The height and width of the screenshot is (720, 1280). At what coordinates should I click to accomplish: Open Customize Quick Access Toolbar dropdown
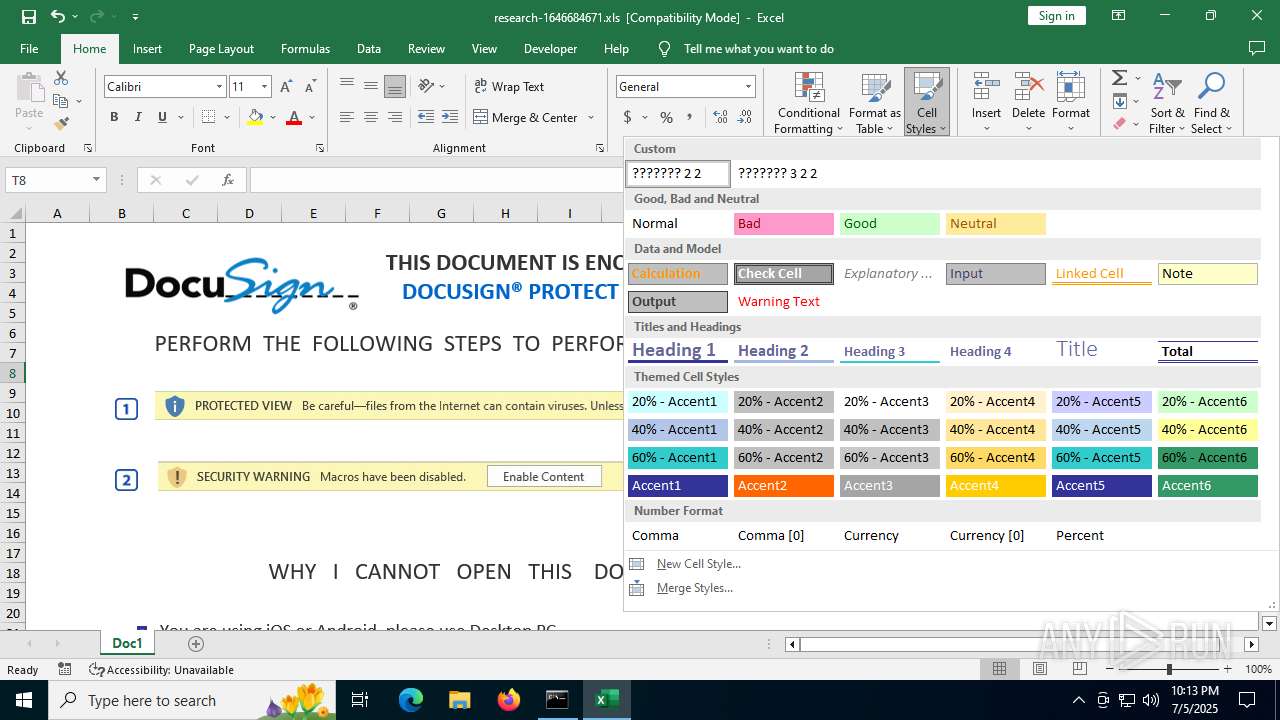point(135,17)
